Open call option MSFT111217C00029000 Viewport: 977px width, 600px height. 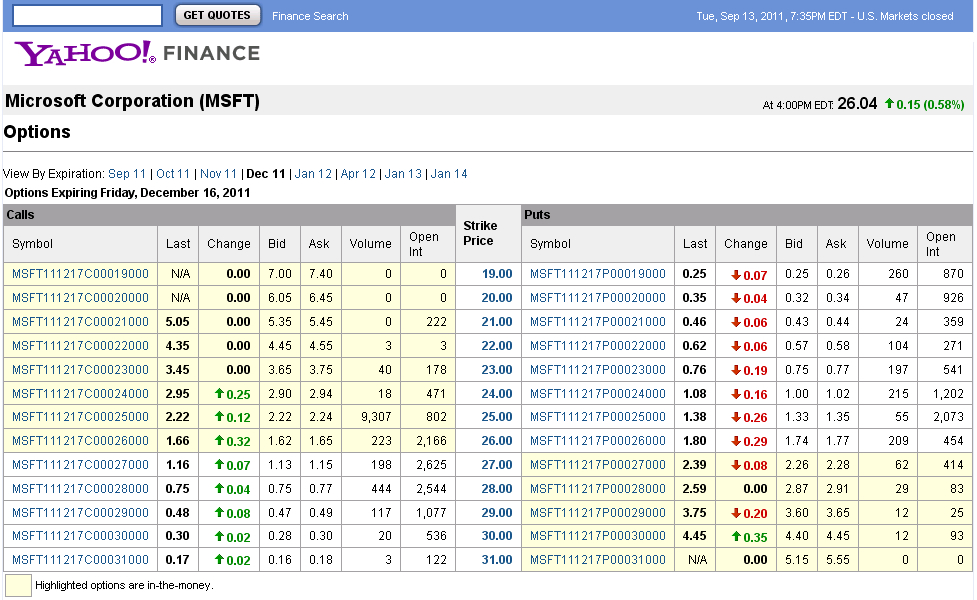coord(80,513)
